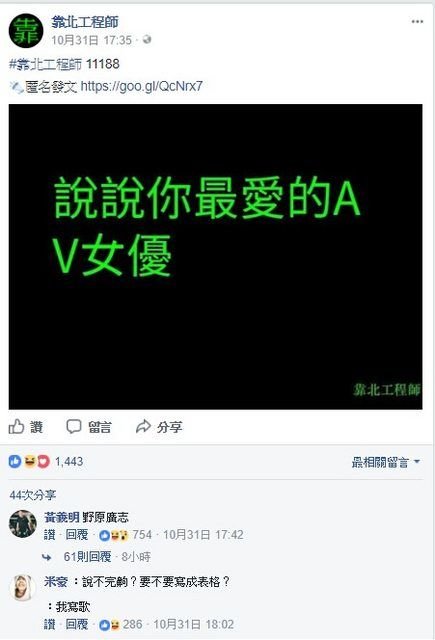Image resolution: width=435 pixels, height=640 pixels.
Task: Expand the 最相關留言 sort dropdown
Action: pos(386,462)
